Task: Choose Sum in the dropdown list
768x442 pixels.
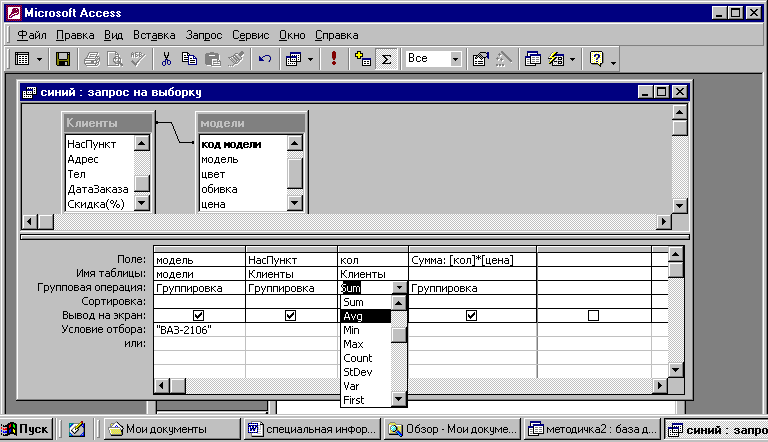Action: pos(365,302)
